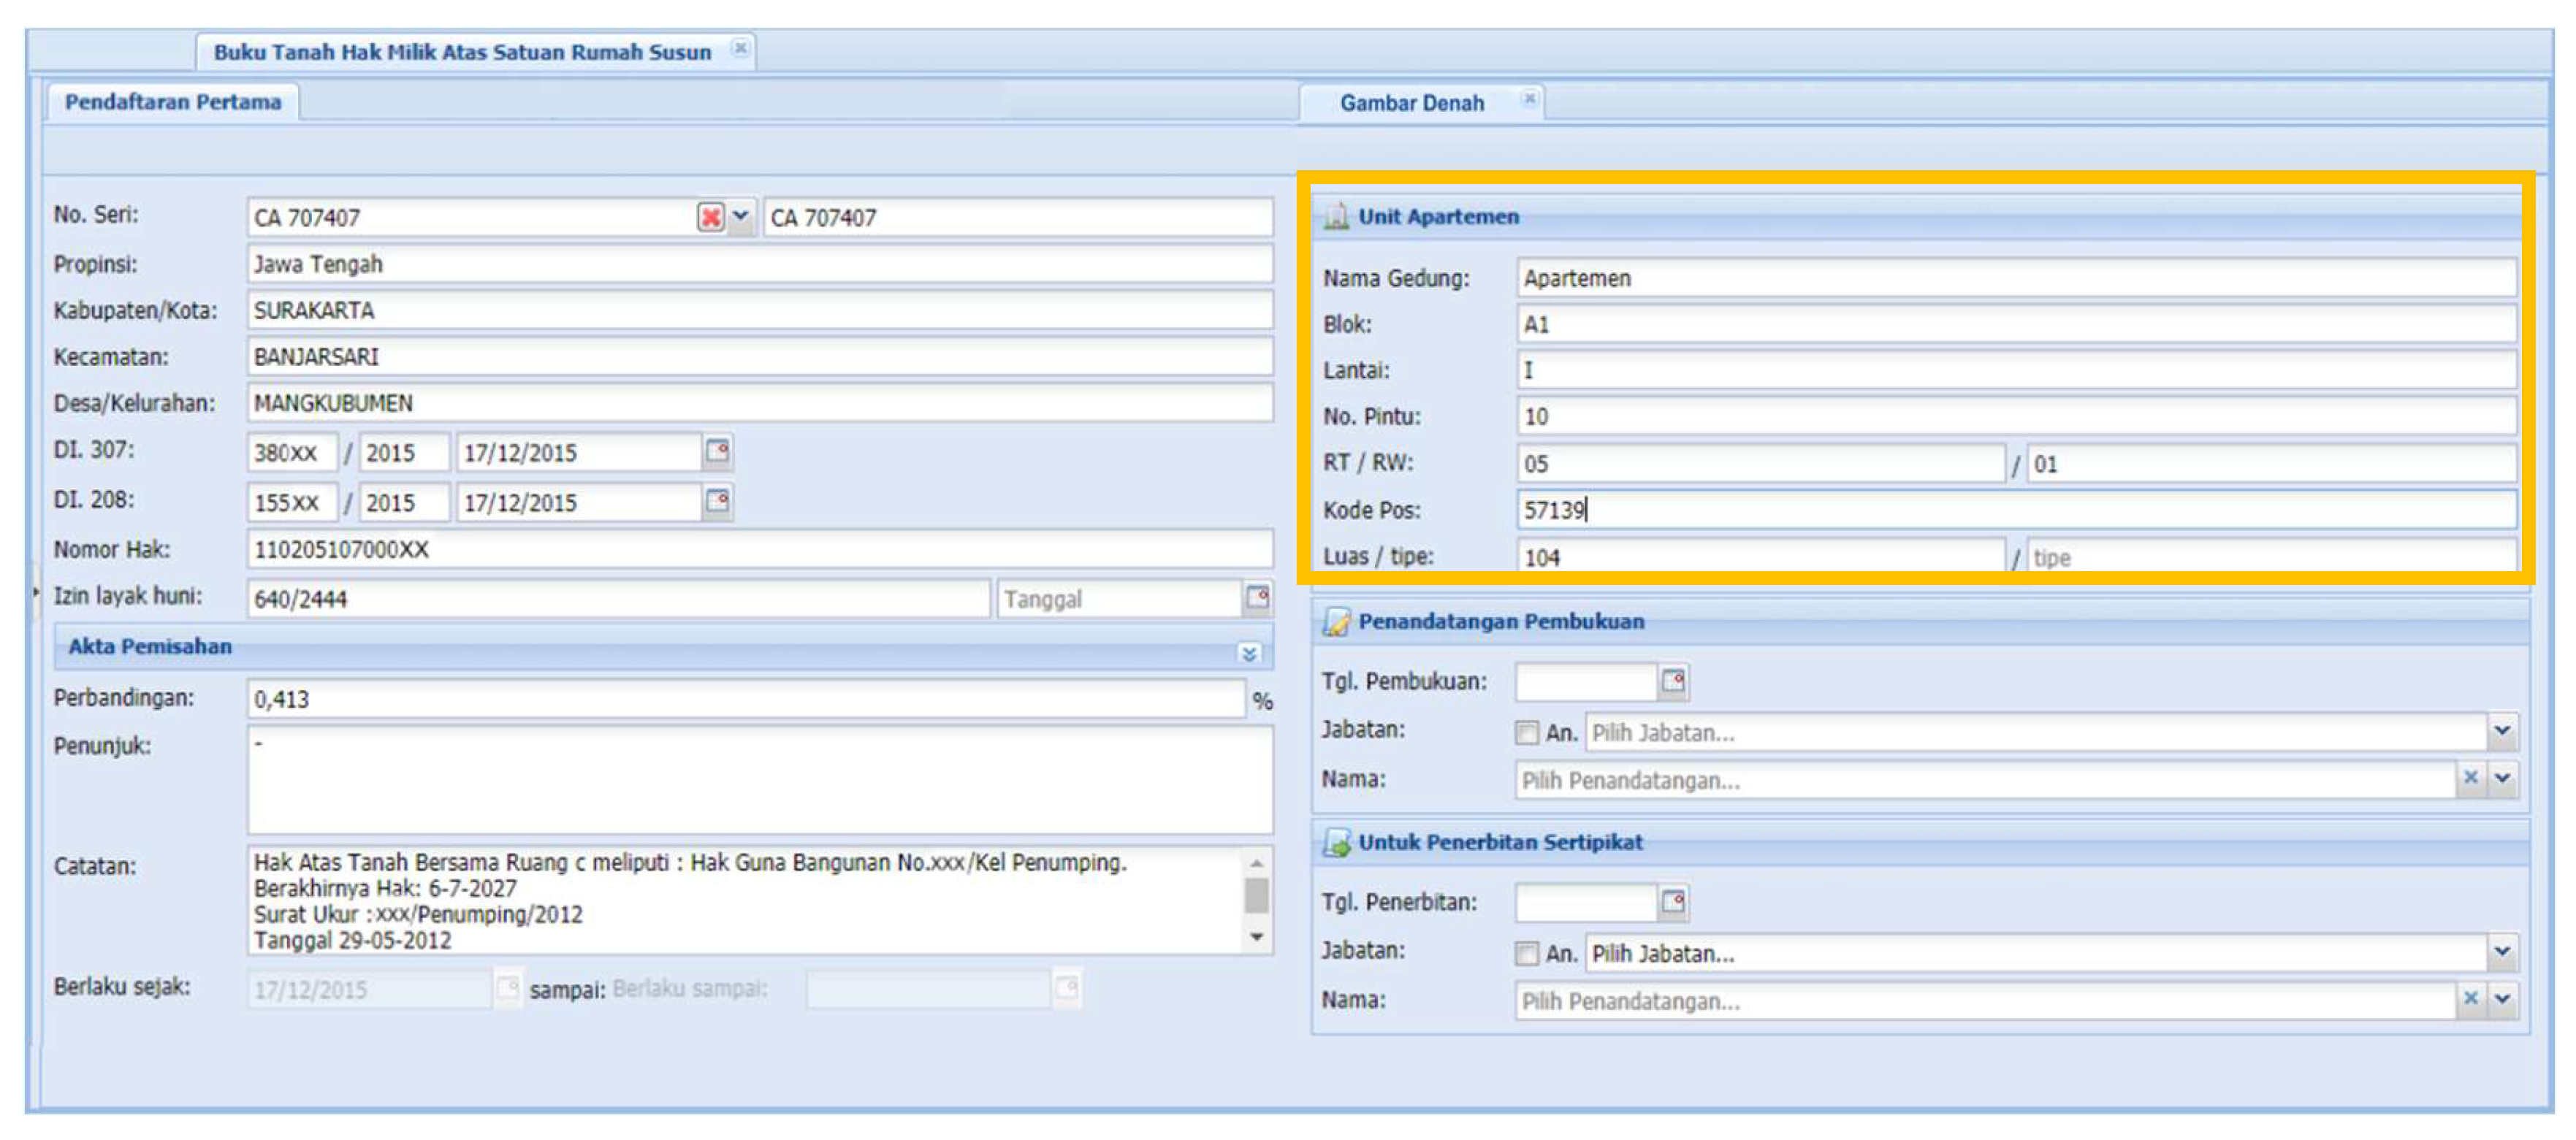Image resolution: width=2576 pixels, height=1140 pixels.
Task: Clear the No. Seri selection with red X
Action: click(710, 217)
